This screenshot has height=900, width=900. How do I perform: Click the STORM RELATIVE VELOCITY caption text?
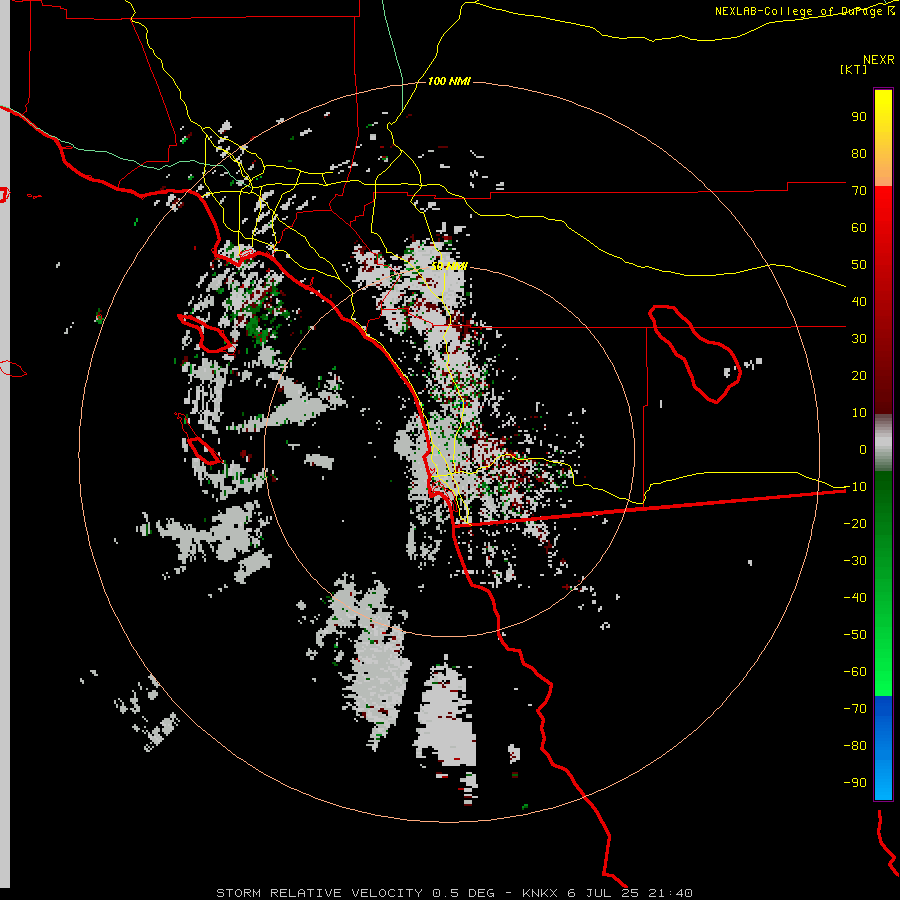click(319, 893)
